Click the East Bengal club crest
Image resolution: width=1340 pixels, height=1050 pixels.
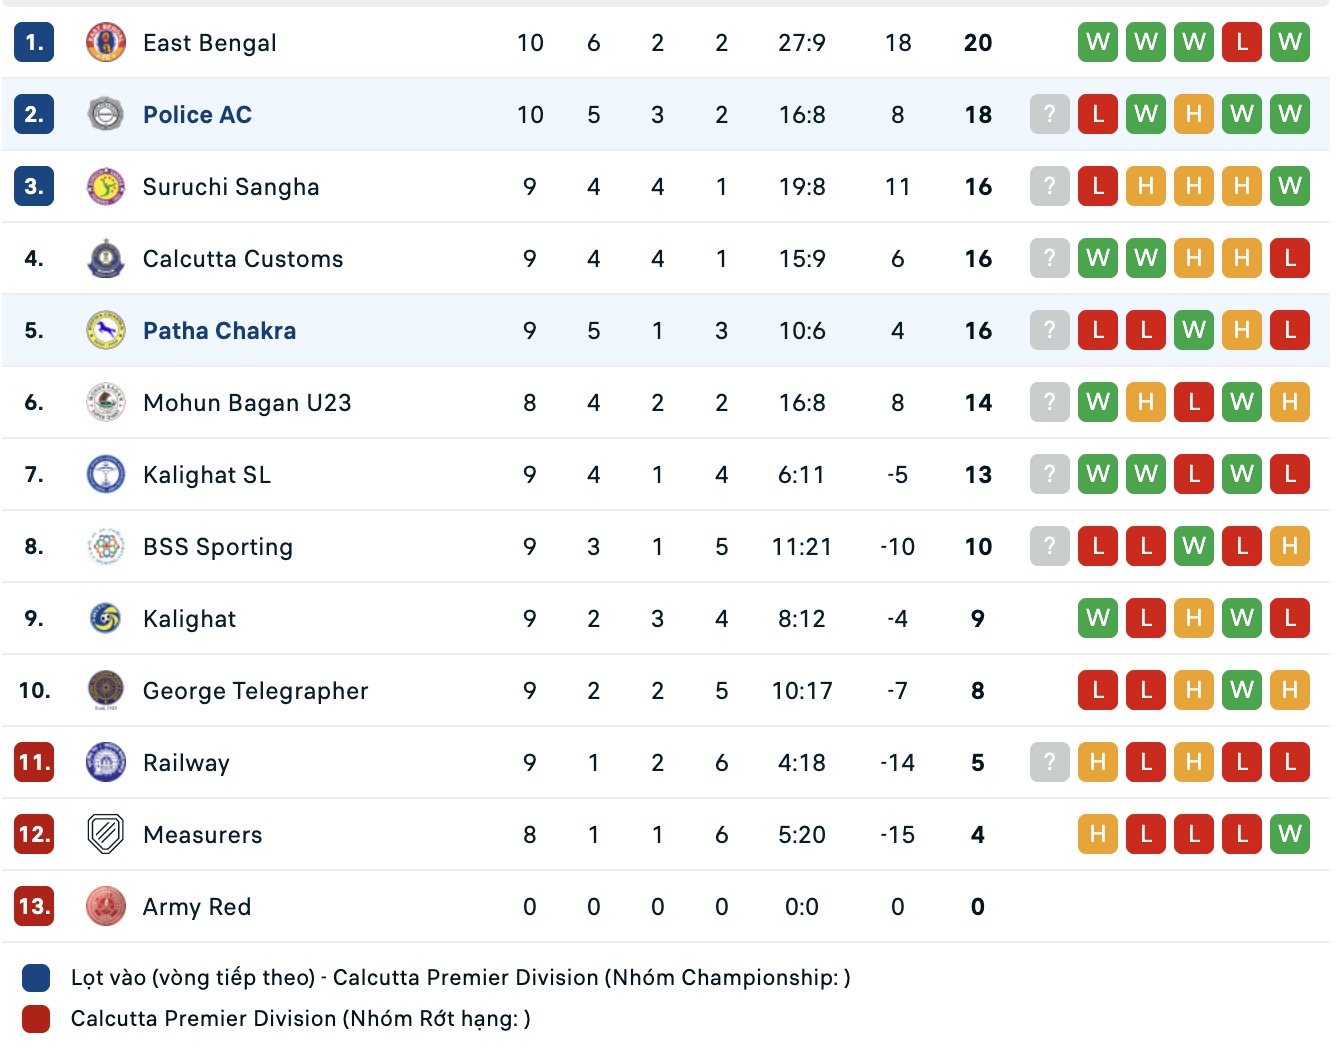tap(106, 43)
